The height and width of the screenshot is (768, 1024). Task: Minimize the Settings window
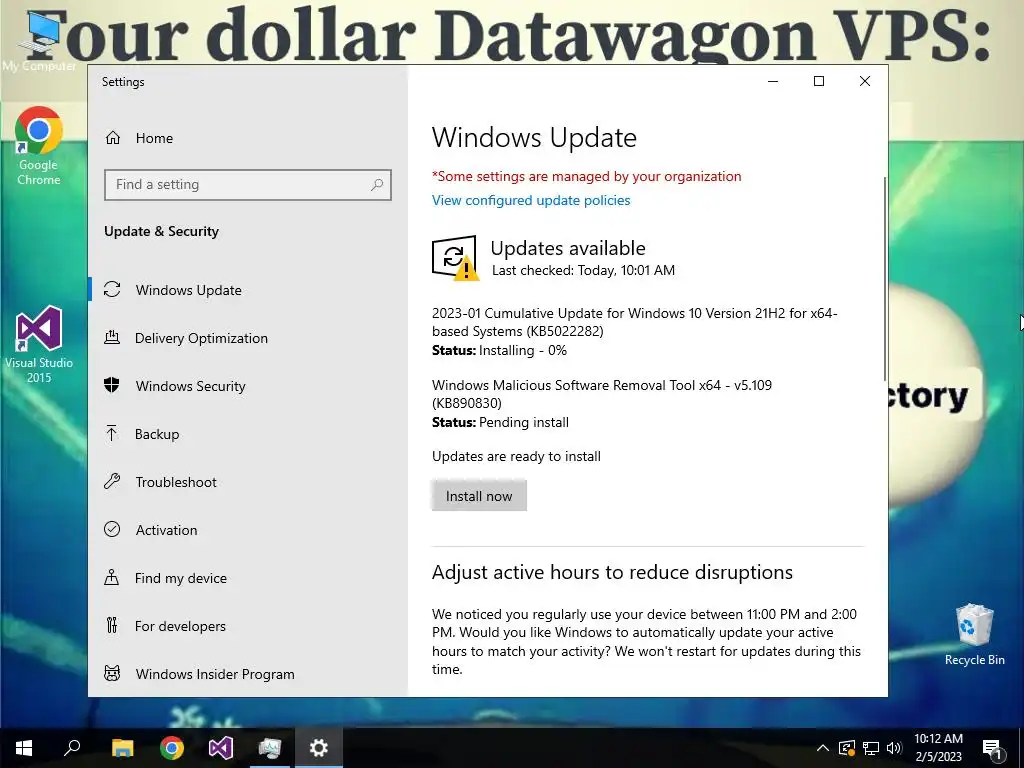click(x=773, y=81)
